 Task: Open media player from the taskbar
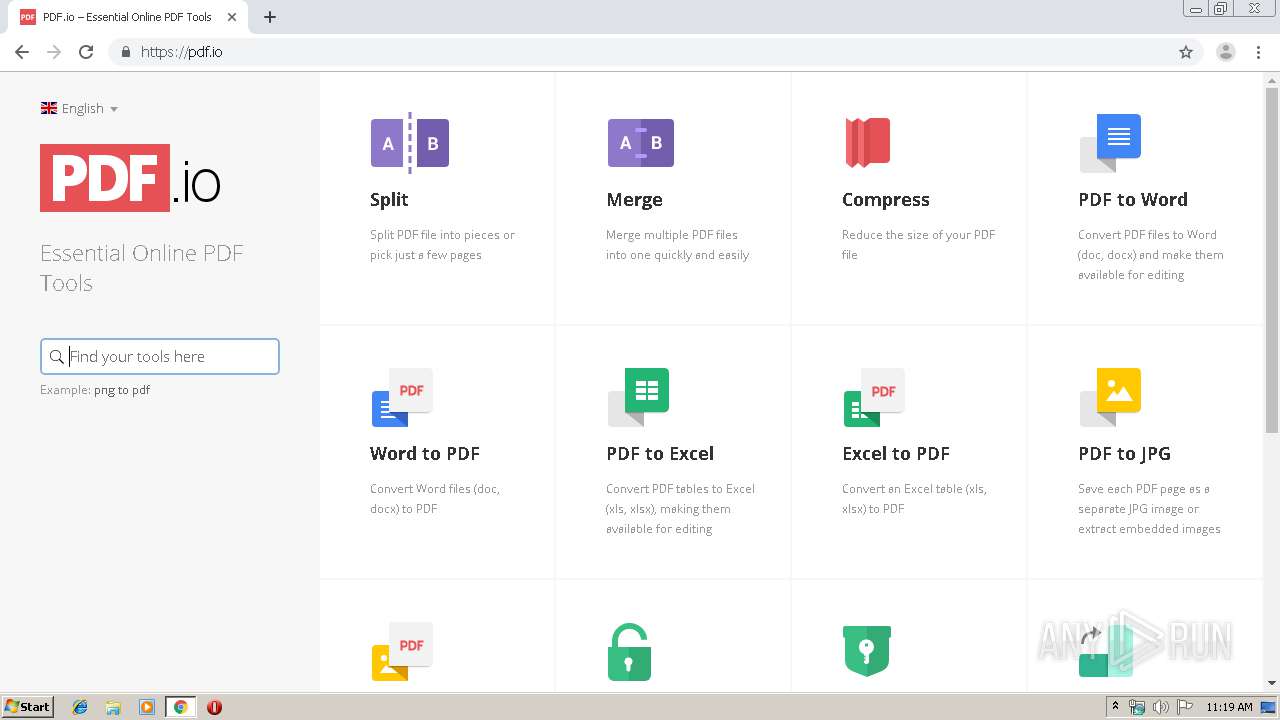click(147, 707)
